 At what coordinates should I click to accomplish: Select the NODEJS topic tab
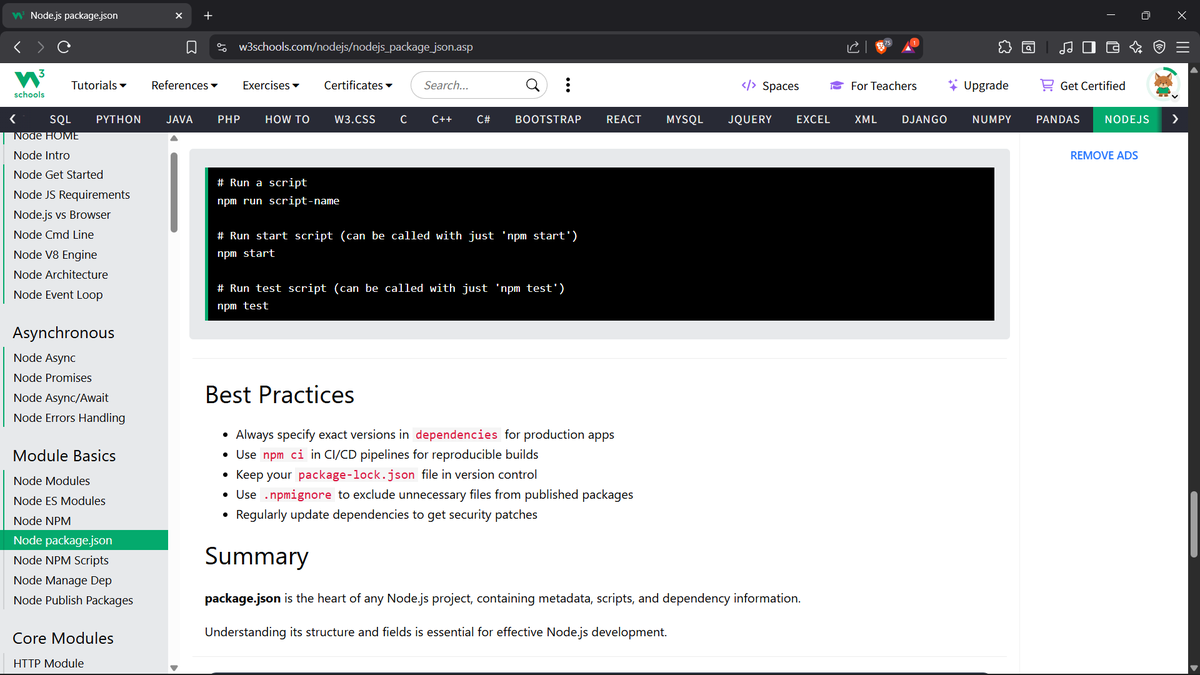1127,119
